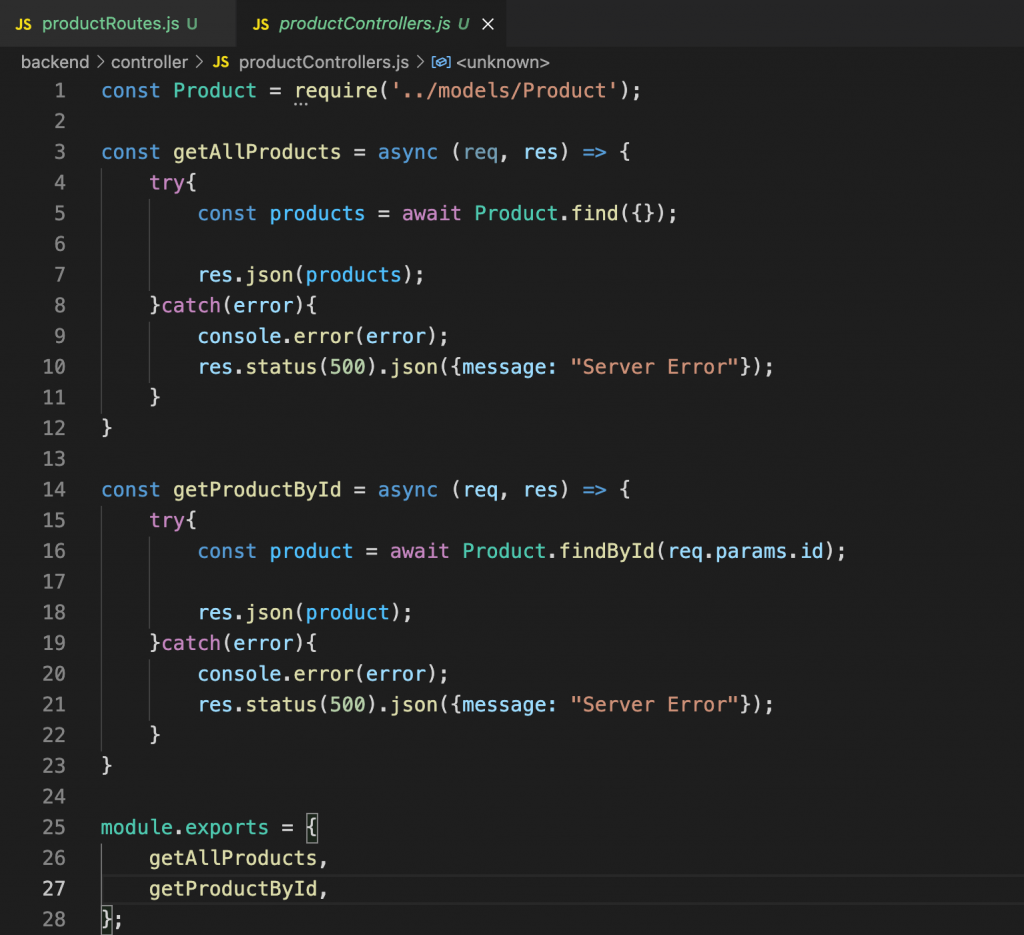Click the await keyword on line 16
This screenshot has width=1024, height=935.
(419, 551)
